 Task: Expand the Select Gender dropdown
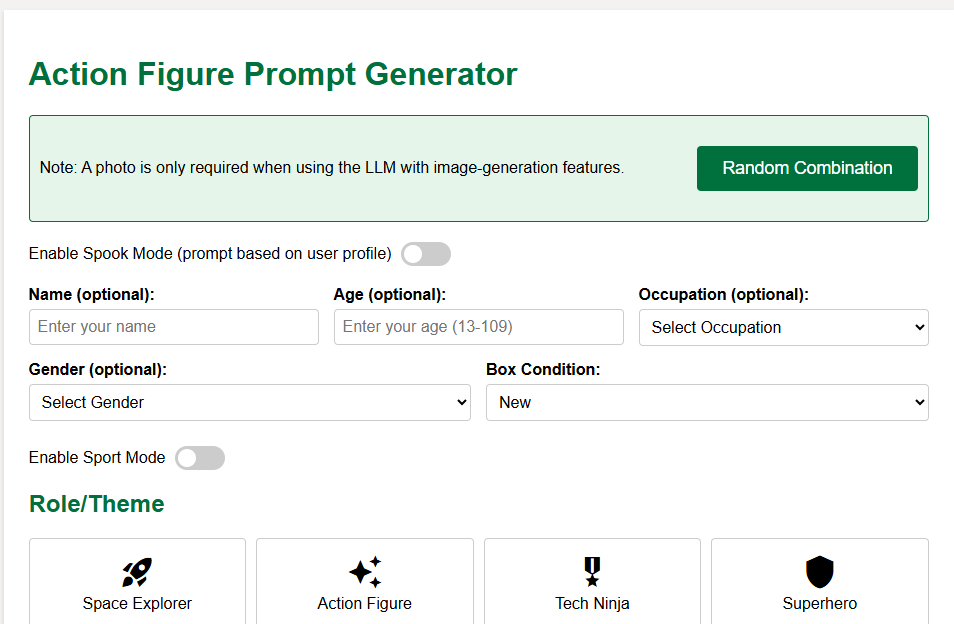pyautogui.click(x=249, y=402)
